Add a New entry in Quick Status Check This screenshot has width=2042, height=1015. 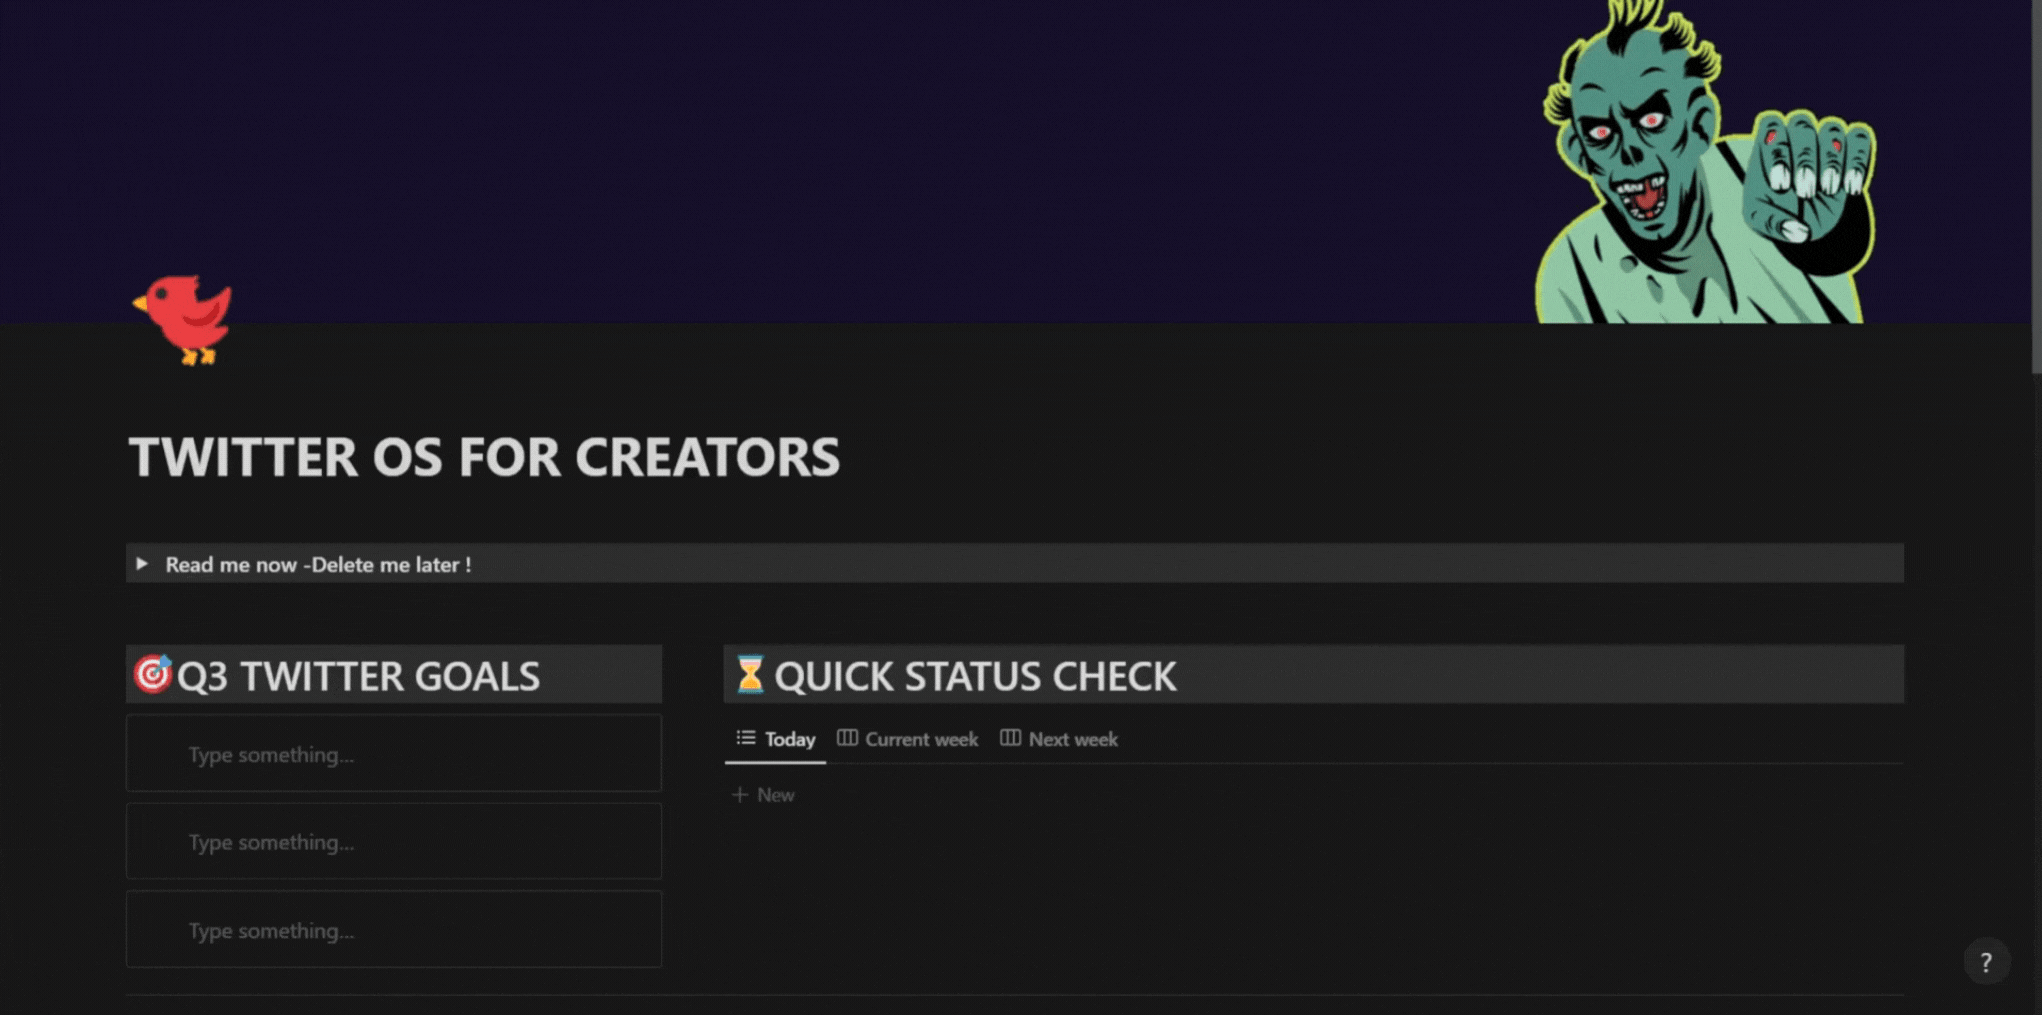pyautogui.click(x=763, y=795)
